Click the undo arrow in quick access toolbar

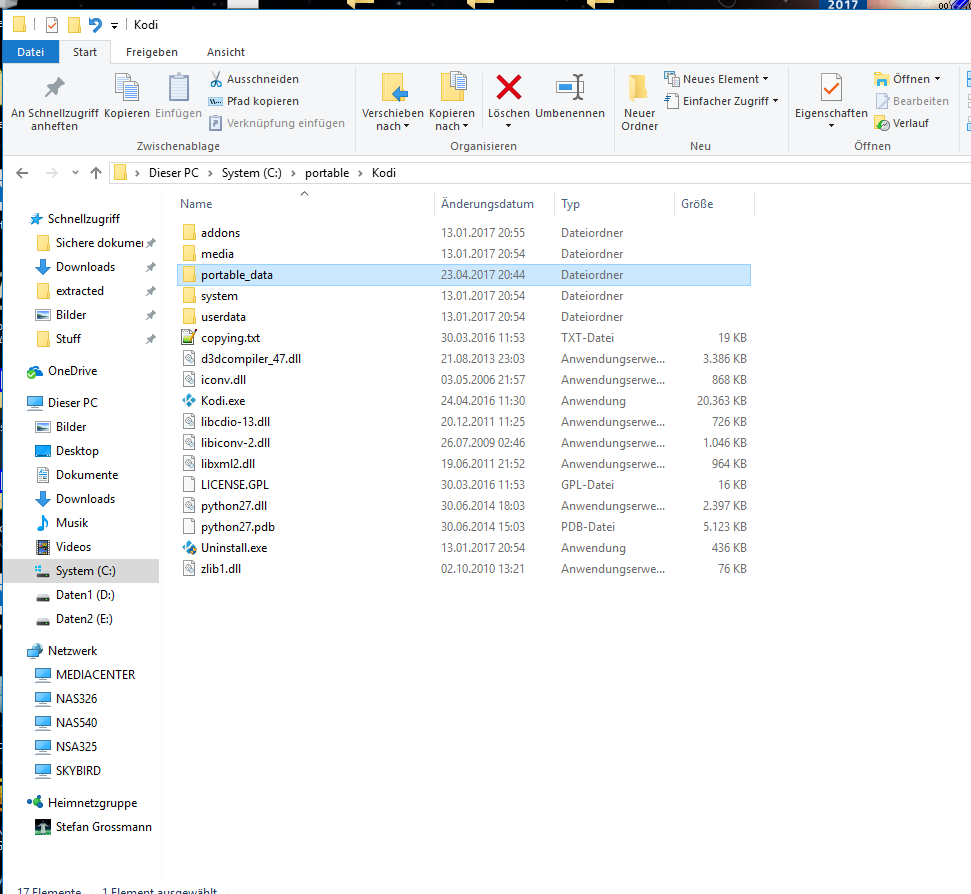(x=95, y=25)
